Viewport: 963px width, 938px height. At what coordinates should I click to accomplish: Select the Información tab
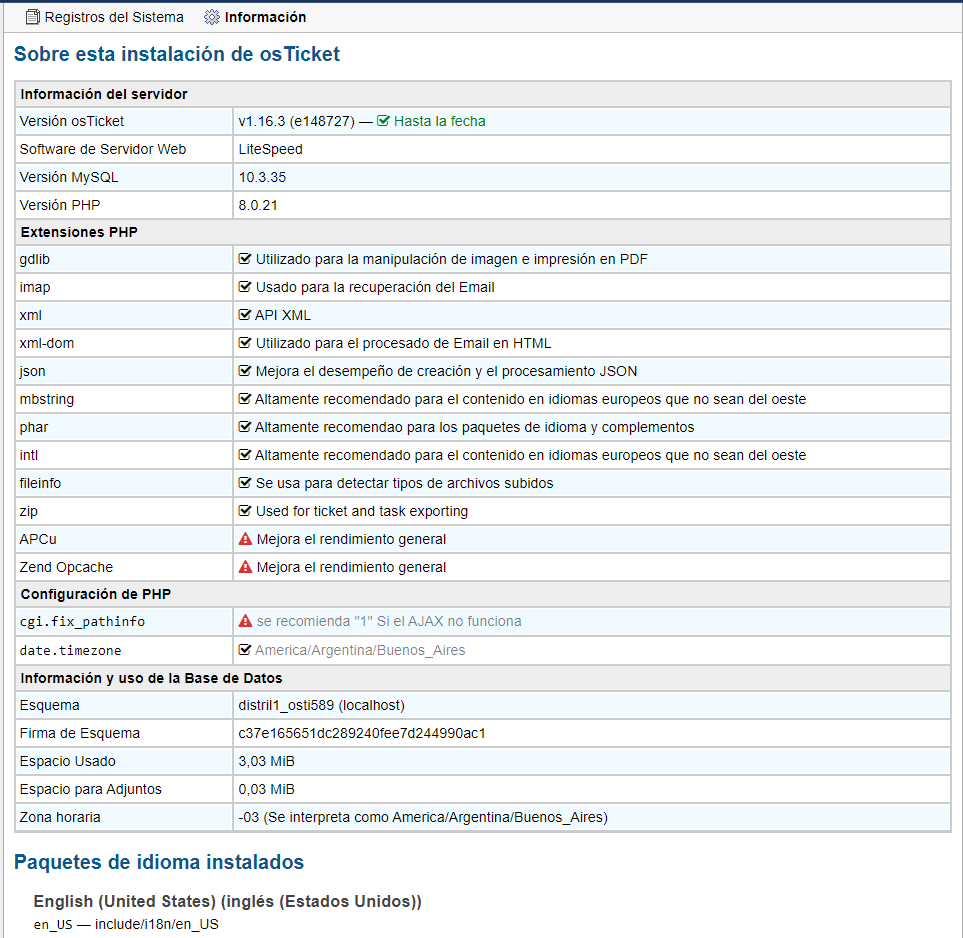click(x=265, y=17)
